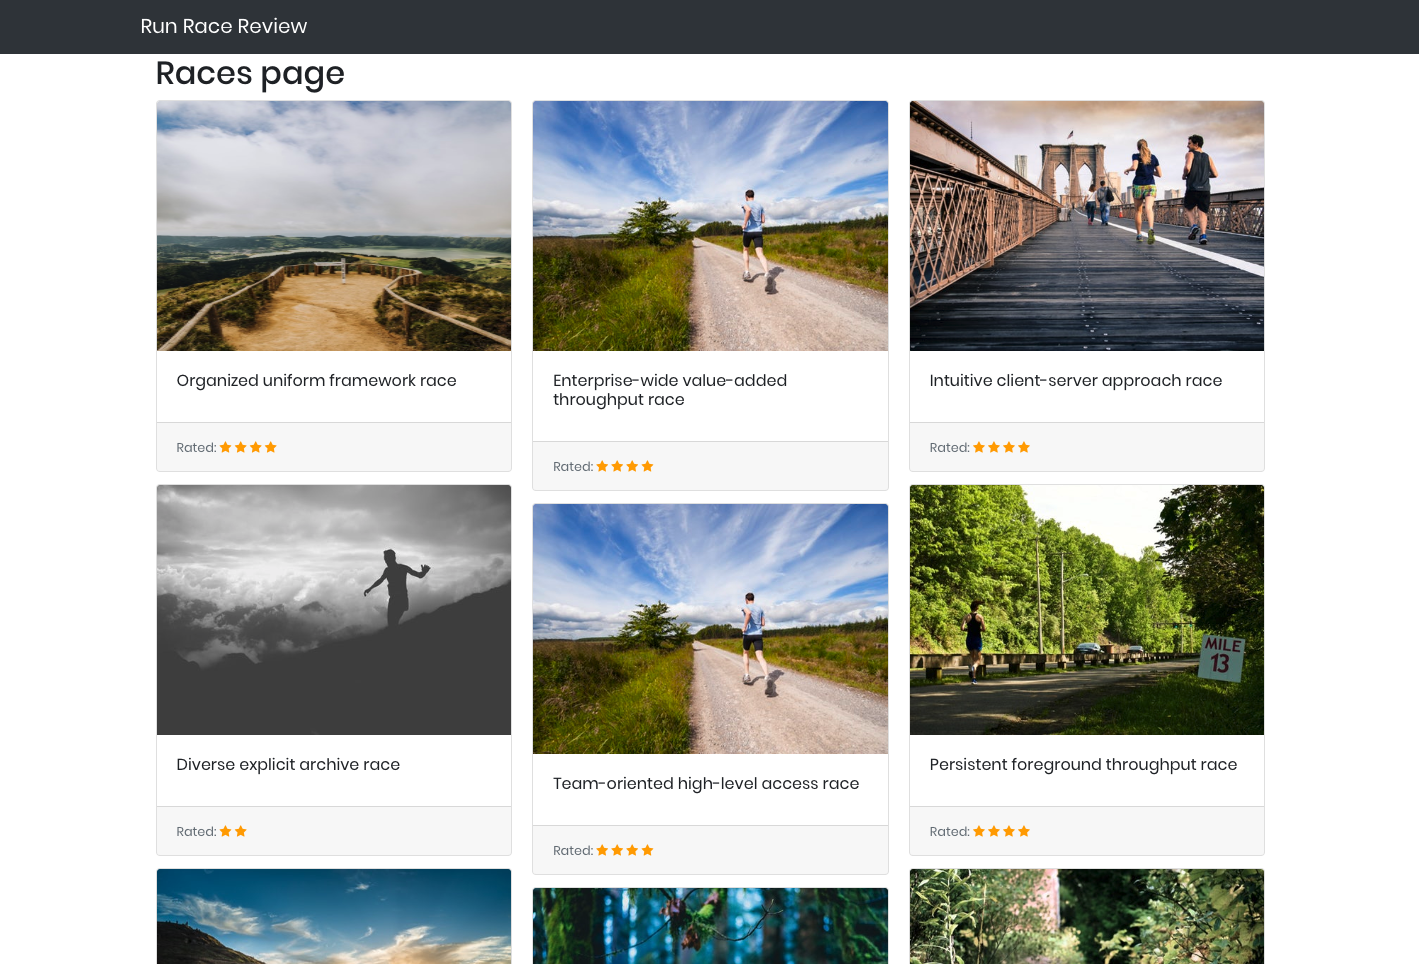Click first rating star of Organized uniform framework race

tap(226, 447)
